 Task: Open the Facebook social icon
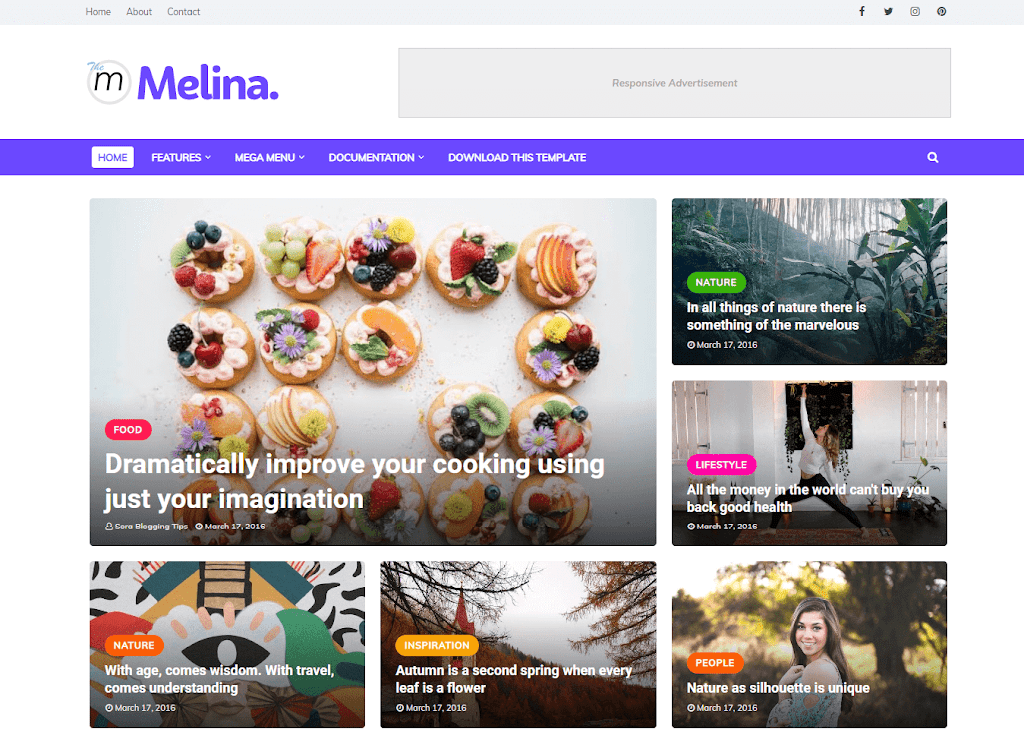(861, 11)
